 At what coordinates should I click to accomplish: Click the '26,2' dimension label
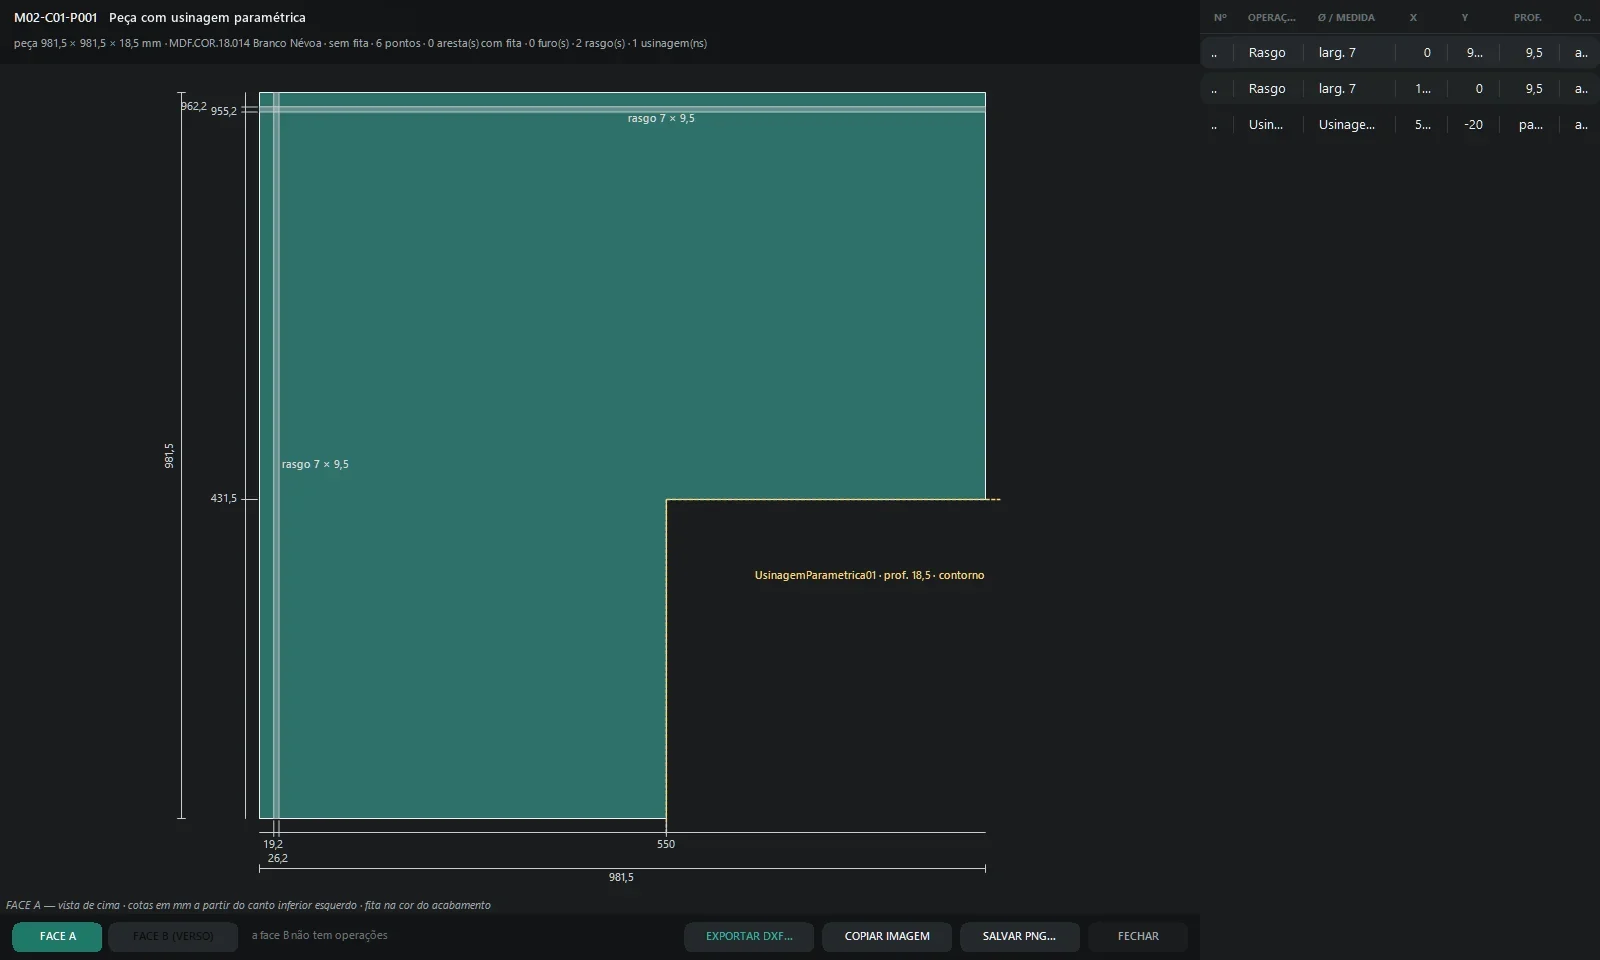coord(278,859)
